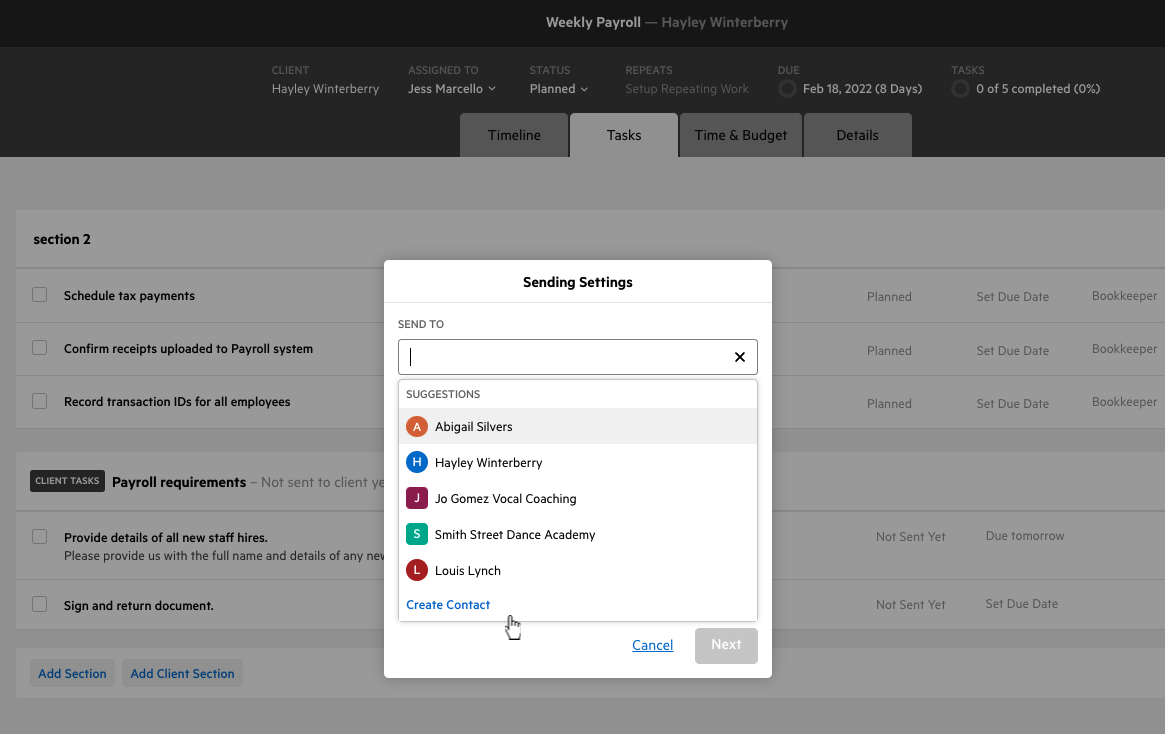Choose Hayley Winterberry blue avatar icon
Viewport: 1165px width, 734px height.
(417, 462)
